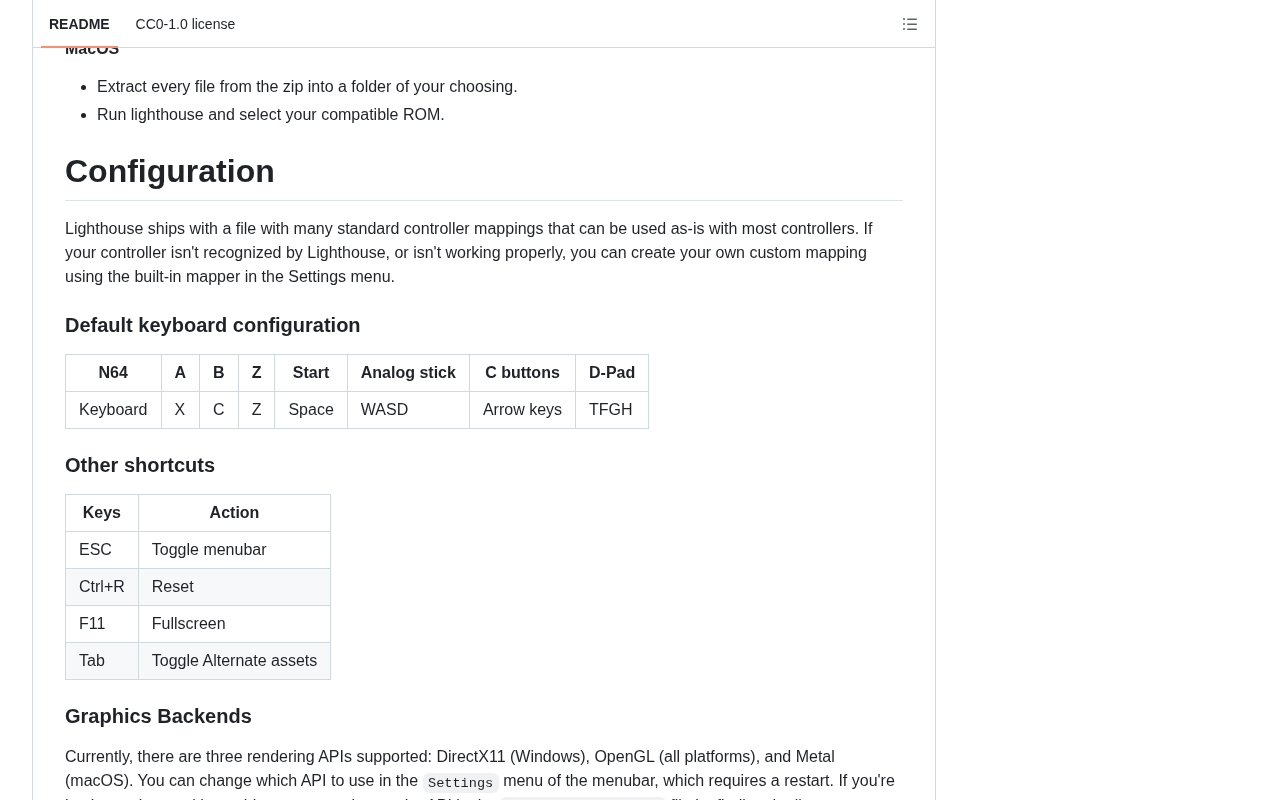The width and height of the screenshot is (1280, 800).
Task: Click the Settings inline code text
Action: [460, 783]
